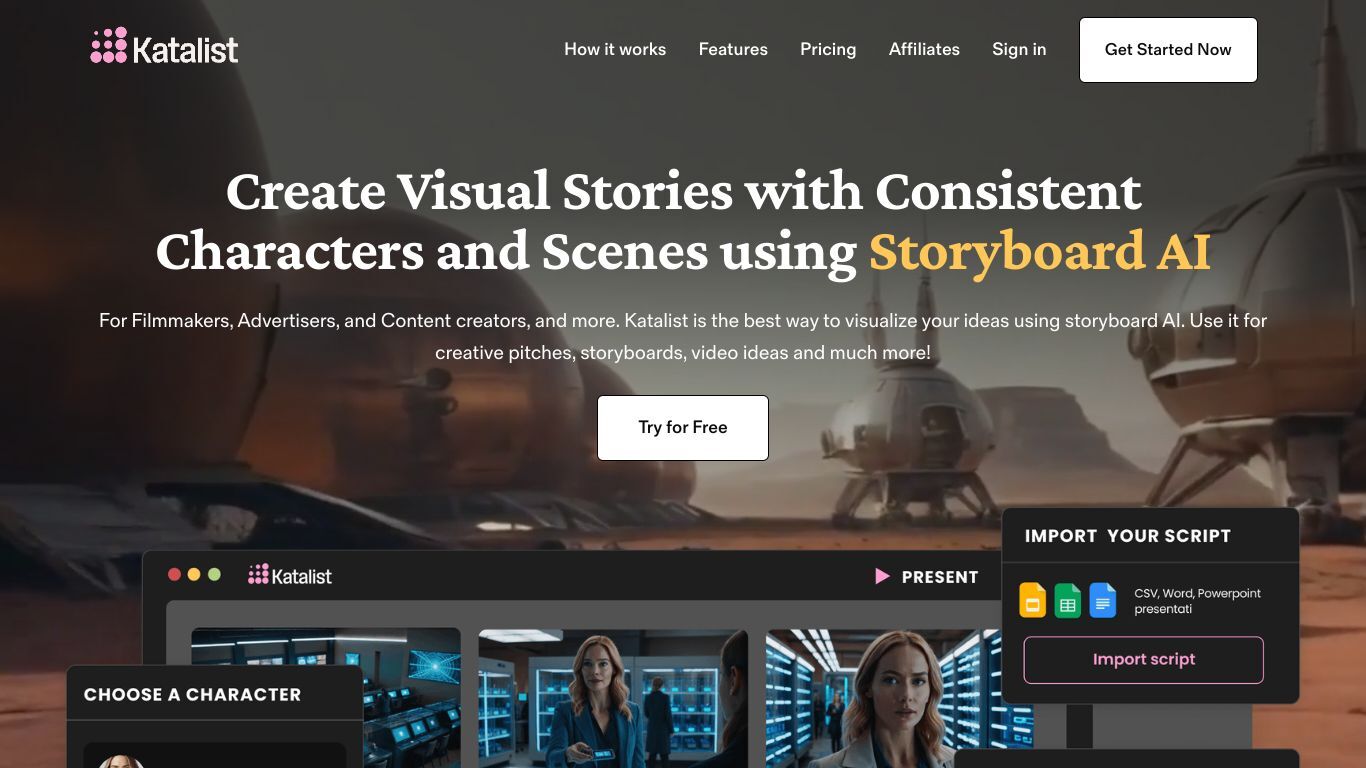This screenshot has height=768, width=1366.
Task: Click the For Filmmakers, Advertisers description paragraph
Action: point(683,337)
